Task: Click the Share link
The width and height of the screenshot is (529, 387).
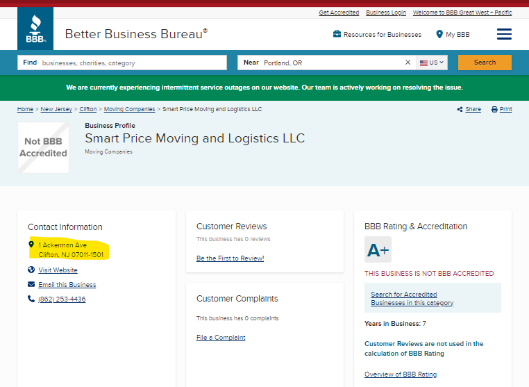Action: coord(473,109)
